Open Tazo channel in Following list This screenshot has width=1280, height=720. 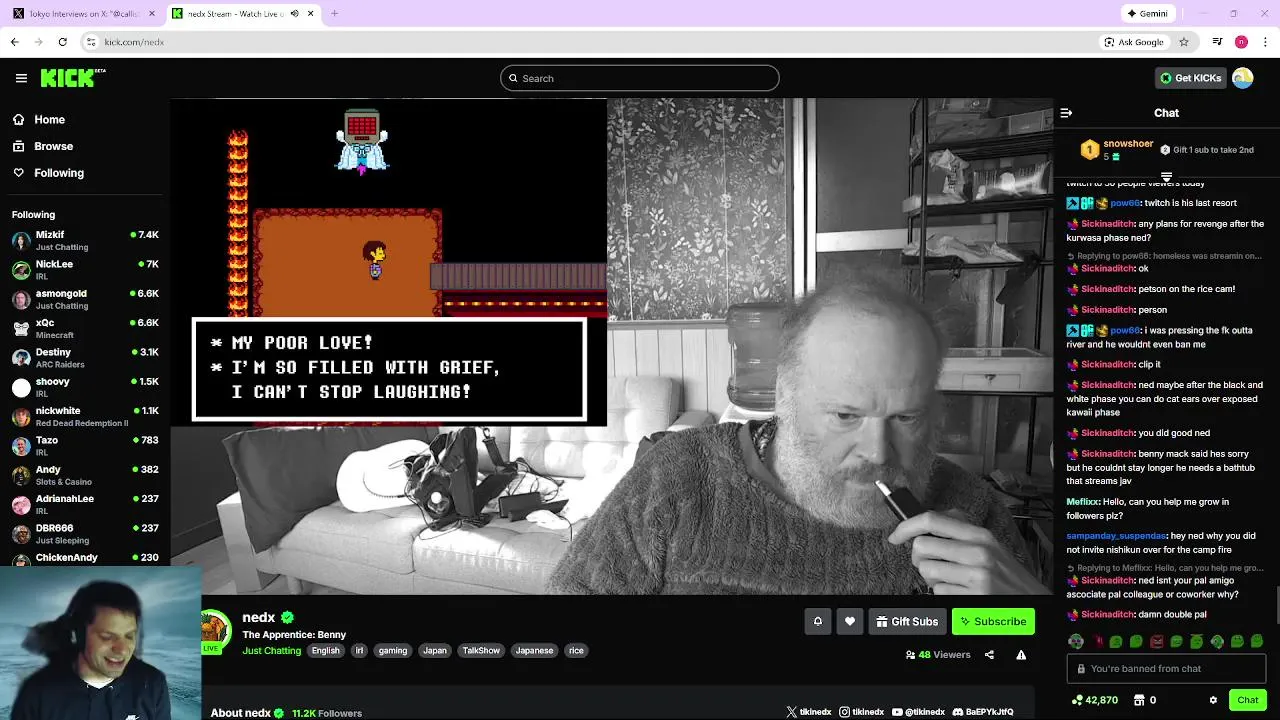click(x=85, y=446)
